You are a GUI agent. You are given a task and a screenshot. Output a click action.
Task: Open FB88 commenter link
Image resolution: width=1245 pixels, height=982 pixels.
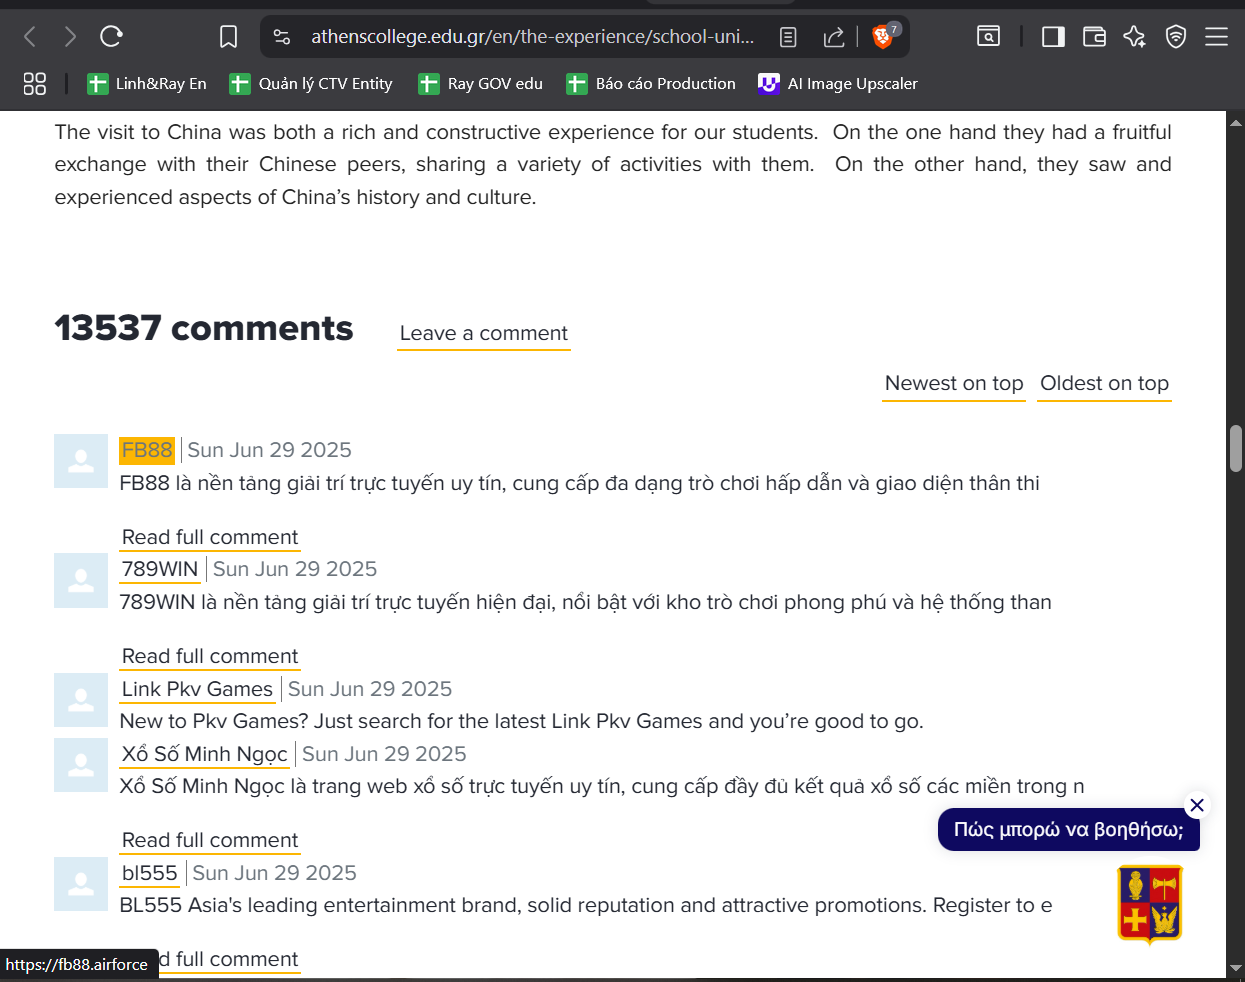tap(147, 450)
